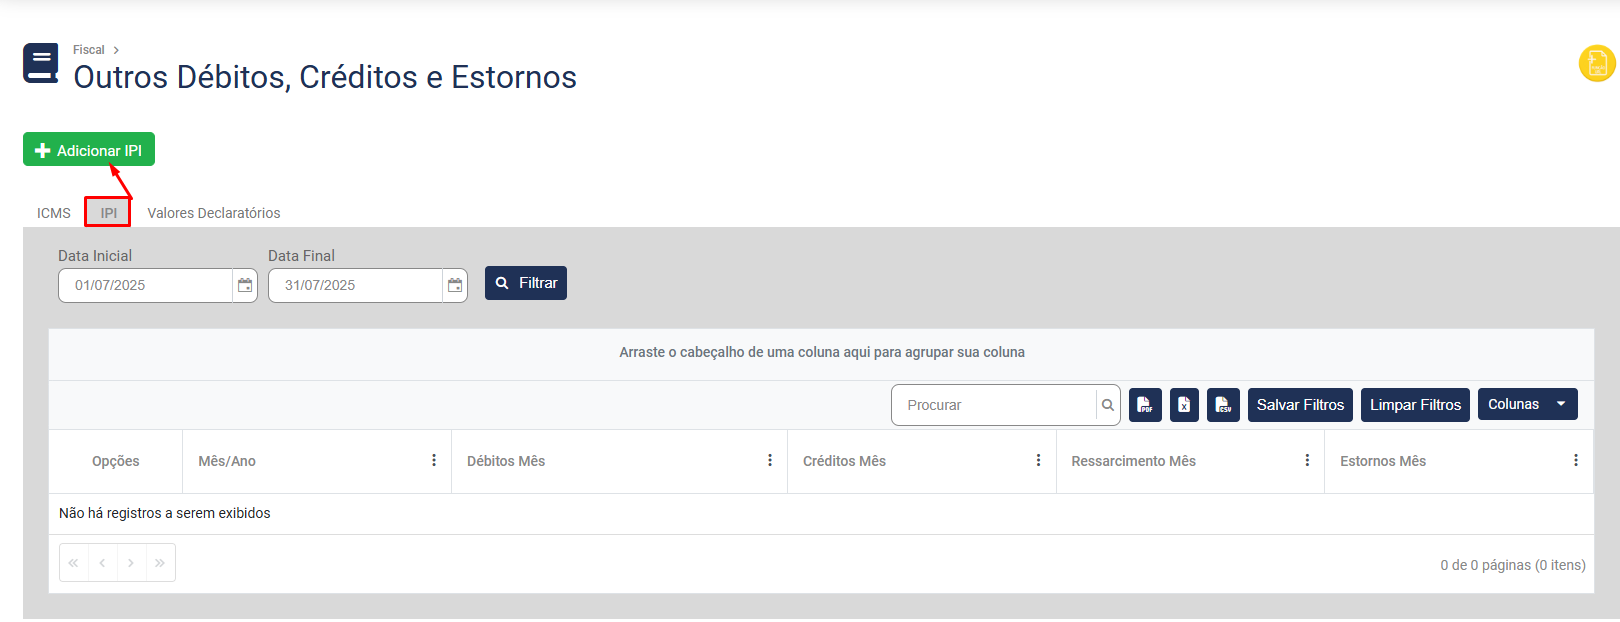
Task: Open Ressarcimento Mês column menu
Action: point(1307,460)
